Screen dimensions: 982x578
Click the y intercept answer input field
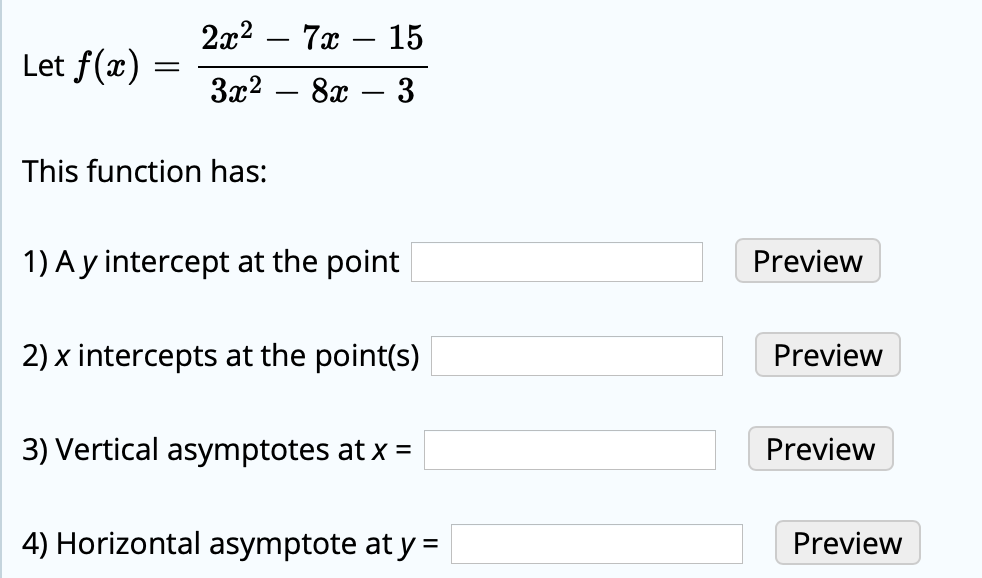(556, 262)
